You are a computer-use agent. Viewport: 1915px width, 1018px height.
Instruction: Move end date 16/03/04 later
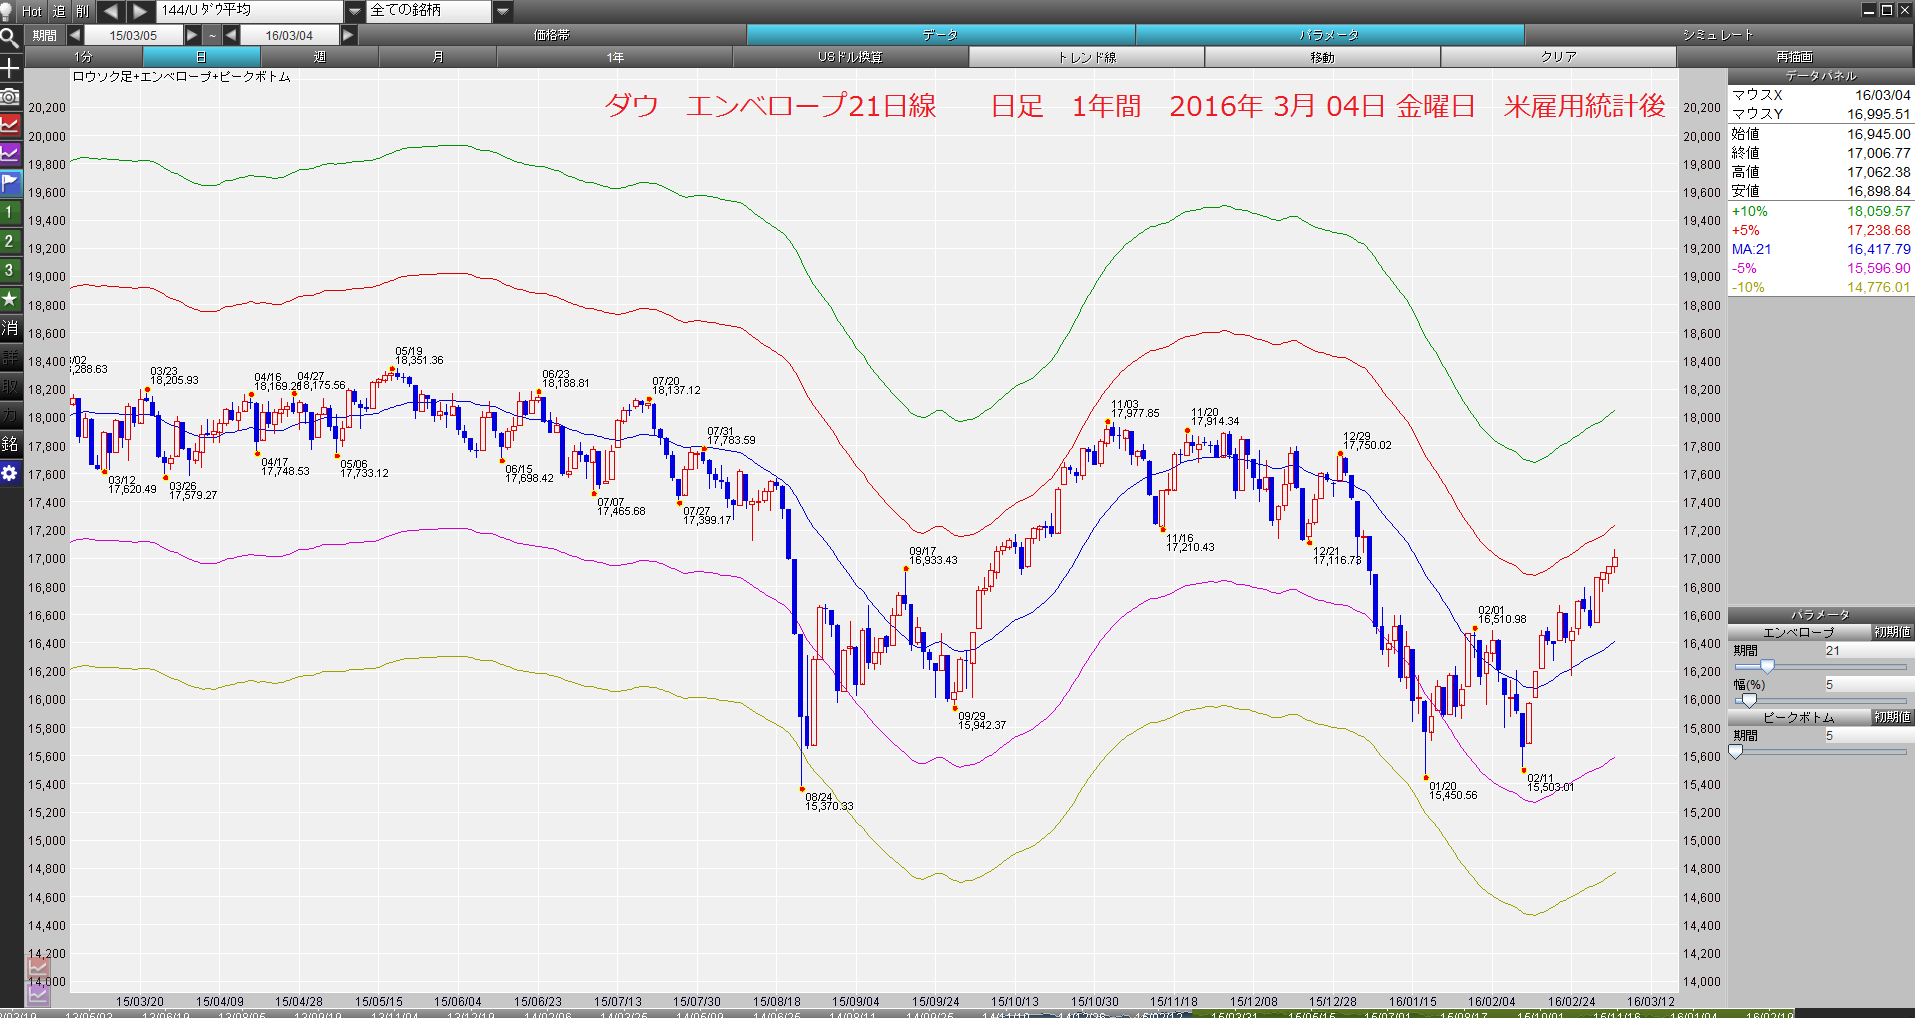[x=348, y=35]
